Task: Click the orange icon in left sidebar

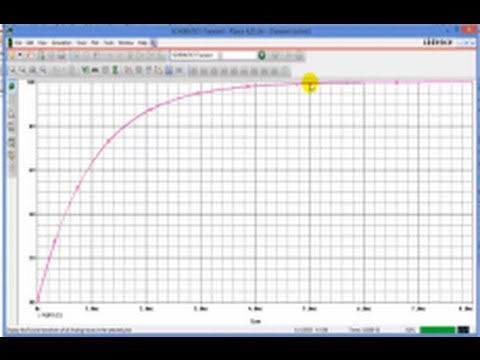Action: 12,156
